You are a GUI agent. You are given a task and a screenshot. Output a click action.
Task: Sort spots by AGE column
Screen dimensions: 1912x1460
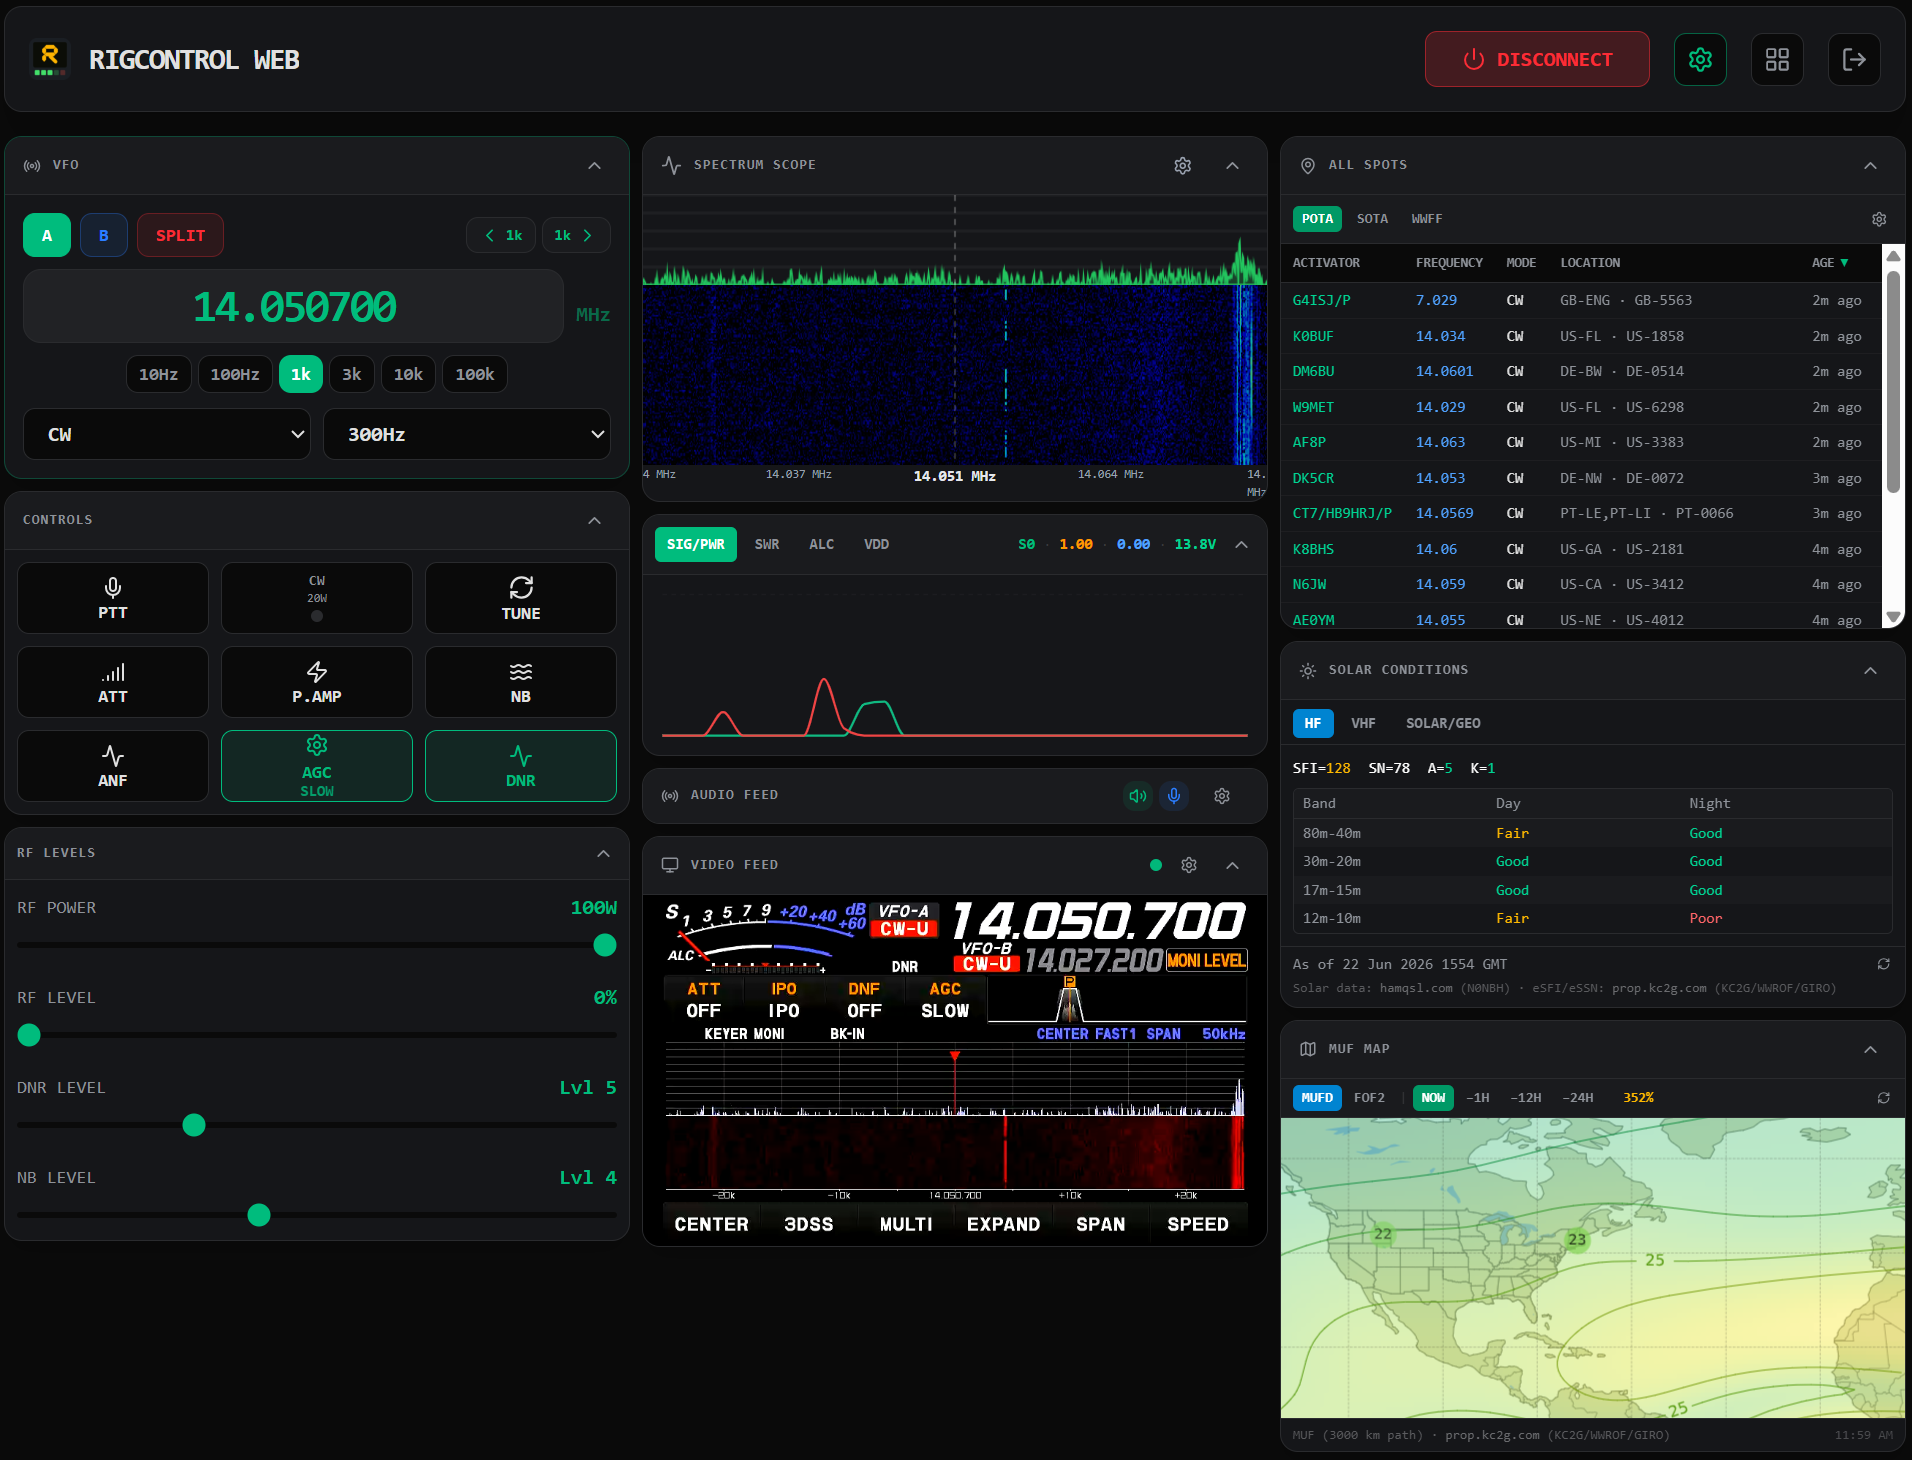point(1830,263)
